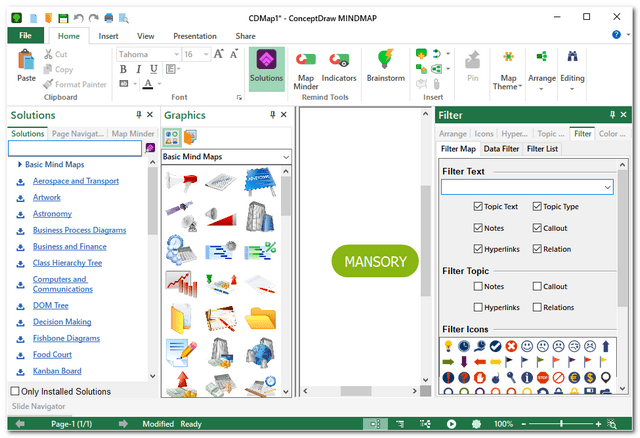Click the Cut scissors icon
This screenshot has width=640, height=438.
[x=48, y=54]
